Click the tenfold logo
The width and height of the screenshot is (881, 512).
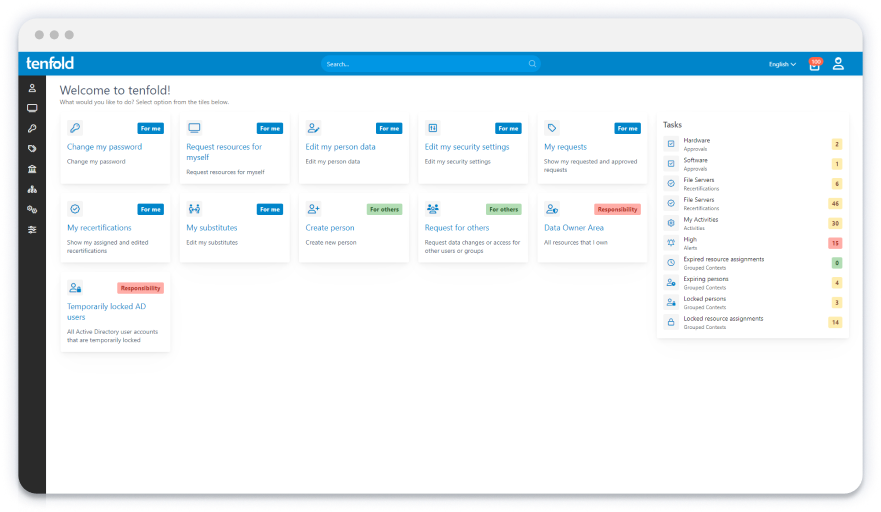pyautogui.click(x=50, y=64)
